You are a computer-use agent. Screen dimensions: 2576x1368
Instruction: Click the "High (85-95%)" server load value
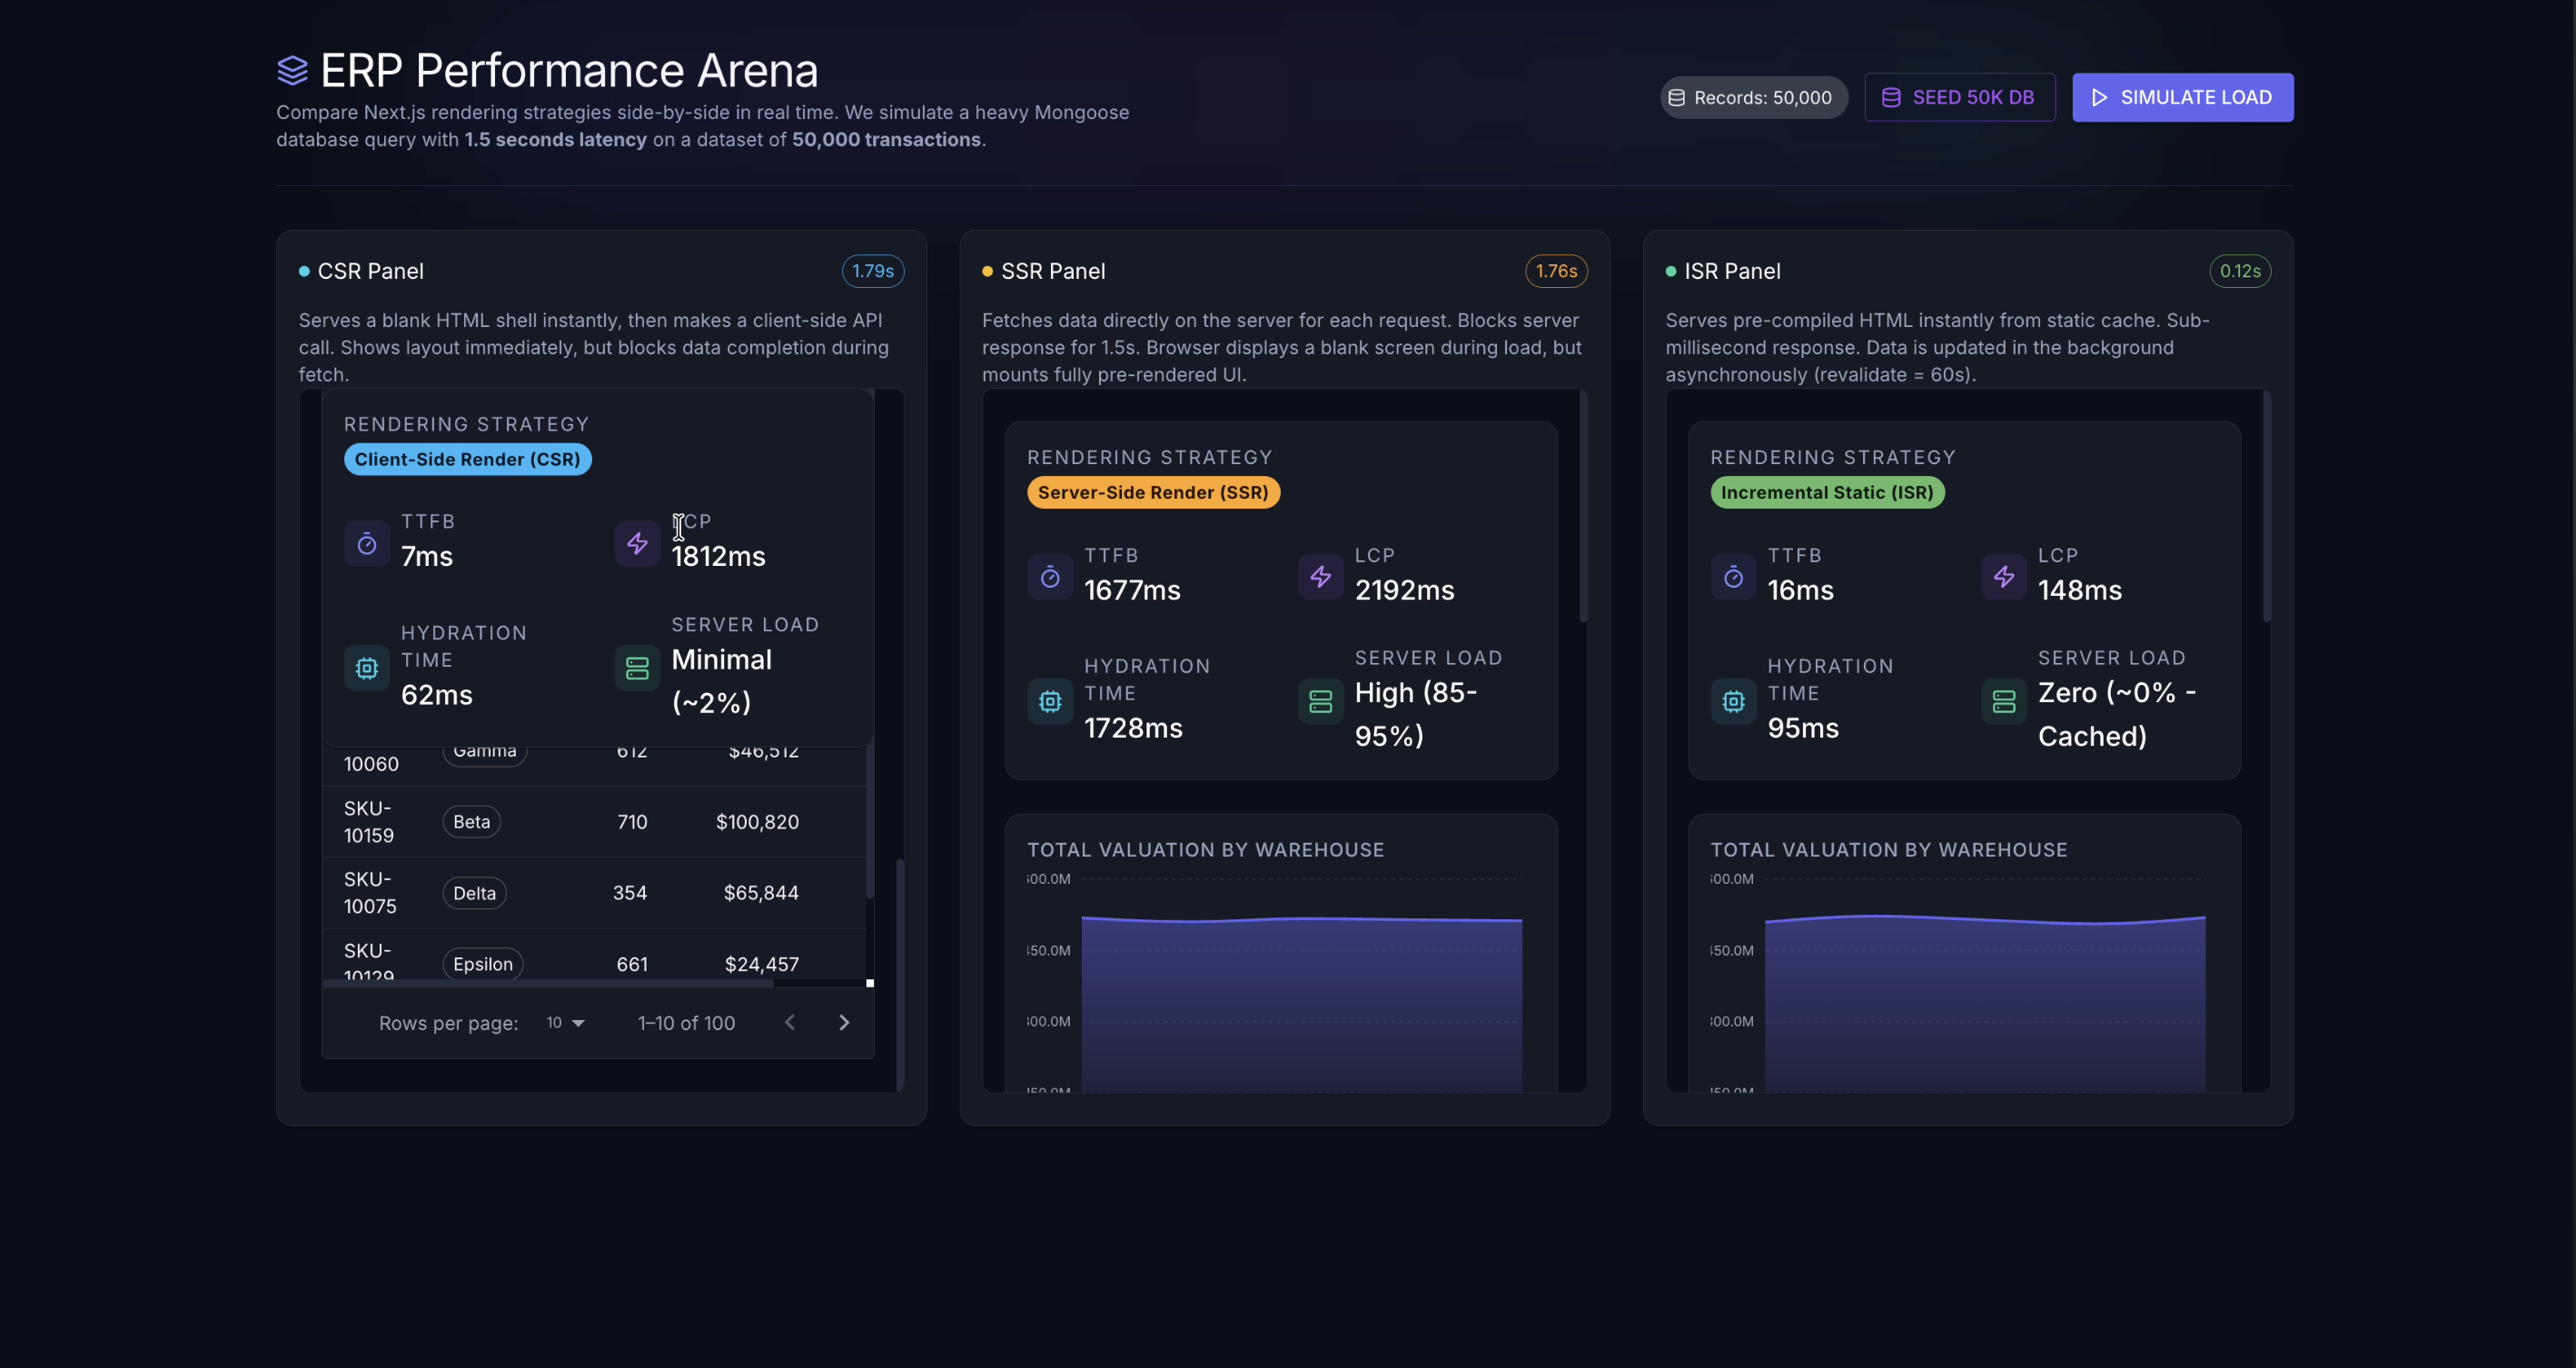(x=1415, y=714)
